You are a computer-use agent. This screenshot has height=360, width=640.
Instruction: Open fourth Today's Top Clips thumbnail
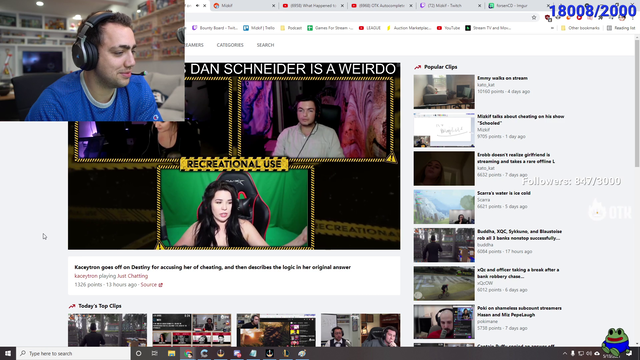point(360,330)
